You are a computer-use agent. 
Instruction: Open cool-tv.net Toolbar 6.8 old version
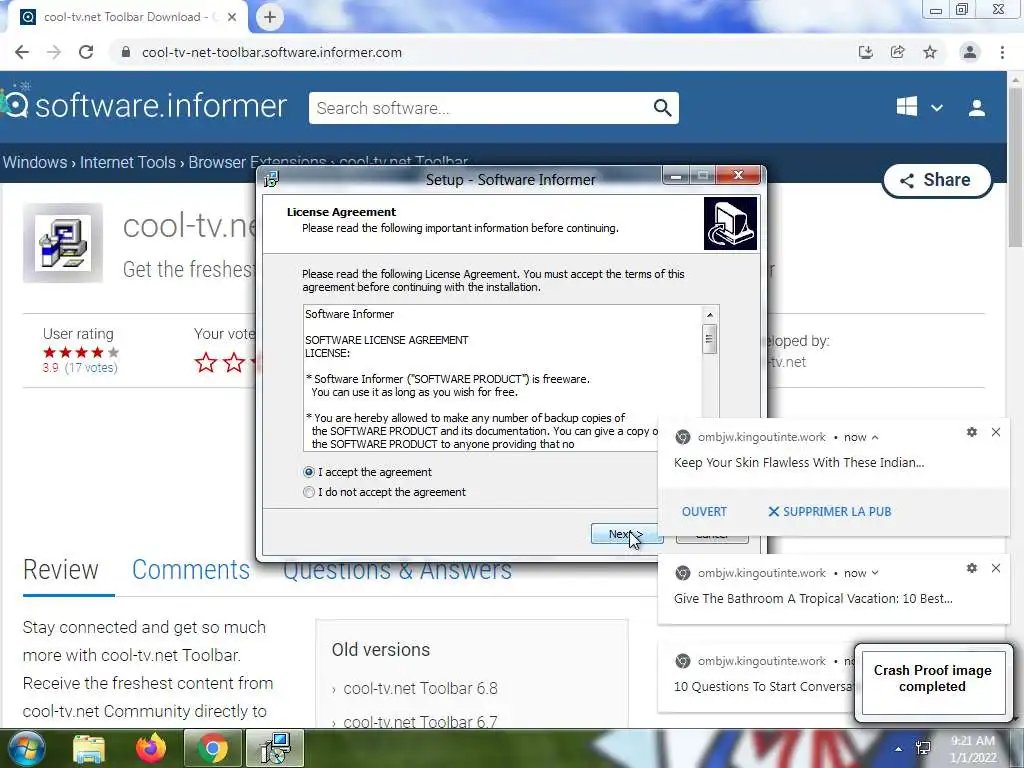(421, 688)
